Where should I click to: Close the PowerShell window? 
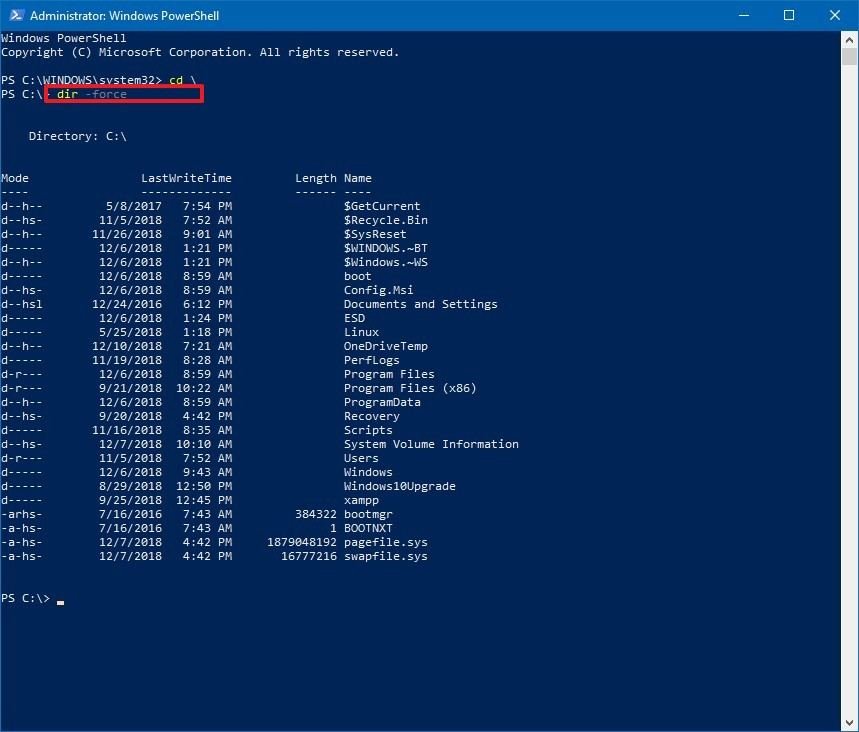835,16
